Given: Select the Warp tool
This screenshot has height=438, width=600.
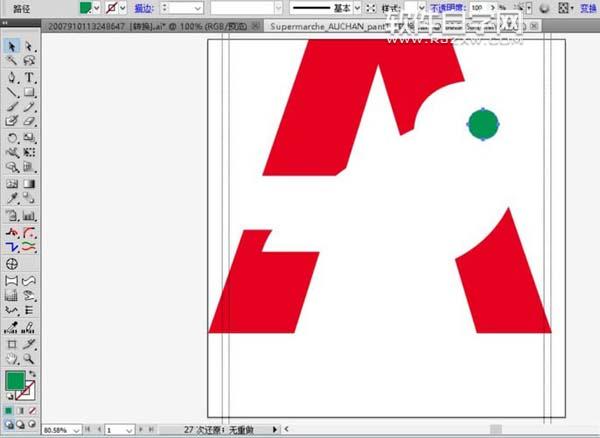Looking at the screenshot, I should pyautogui.click(x=11, y=152).
